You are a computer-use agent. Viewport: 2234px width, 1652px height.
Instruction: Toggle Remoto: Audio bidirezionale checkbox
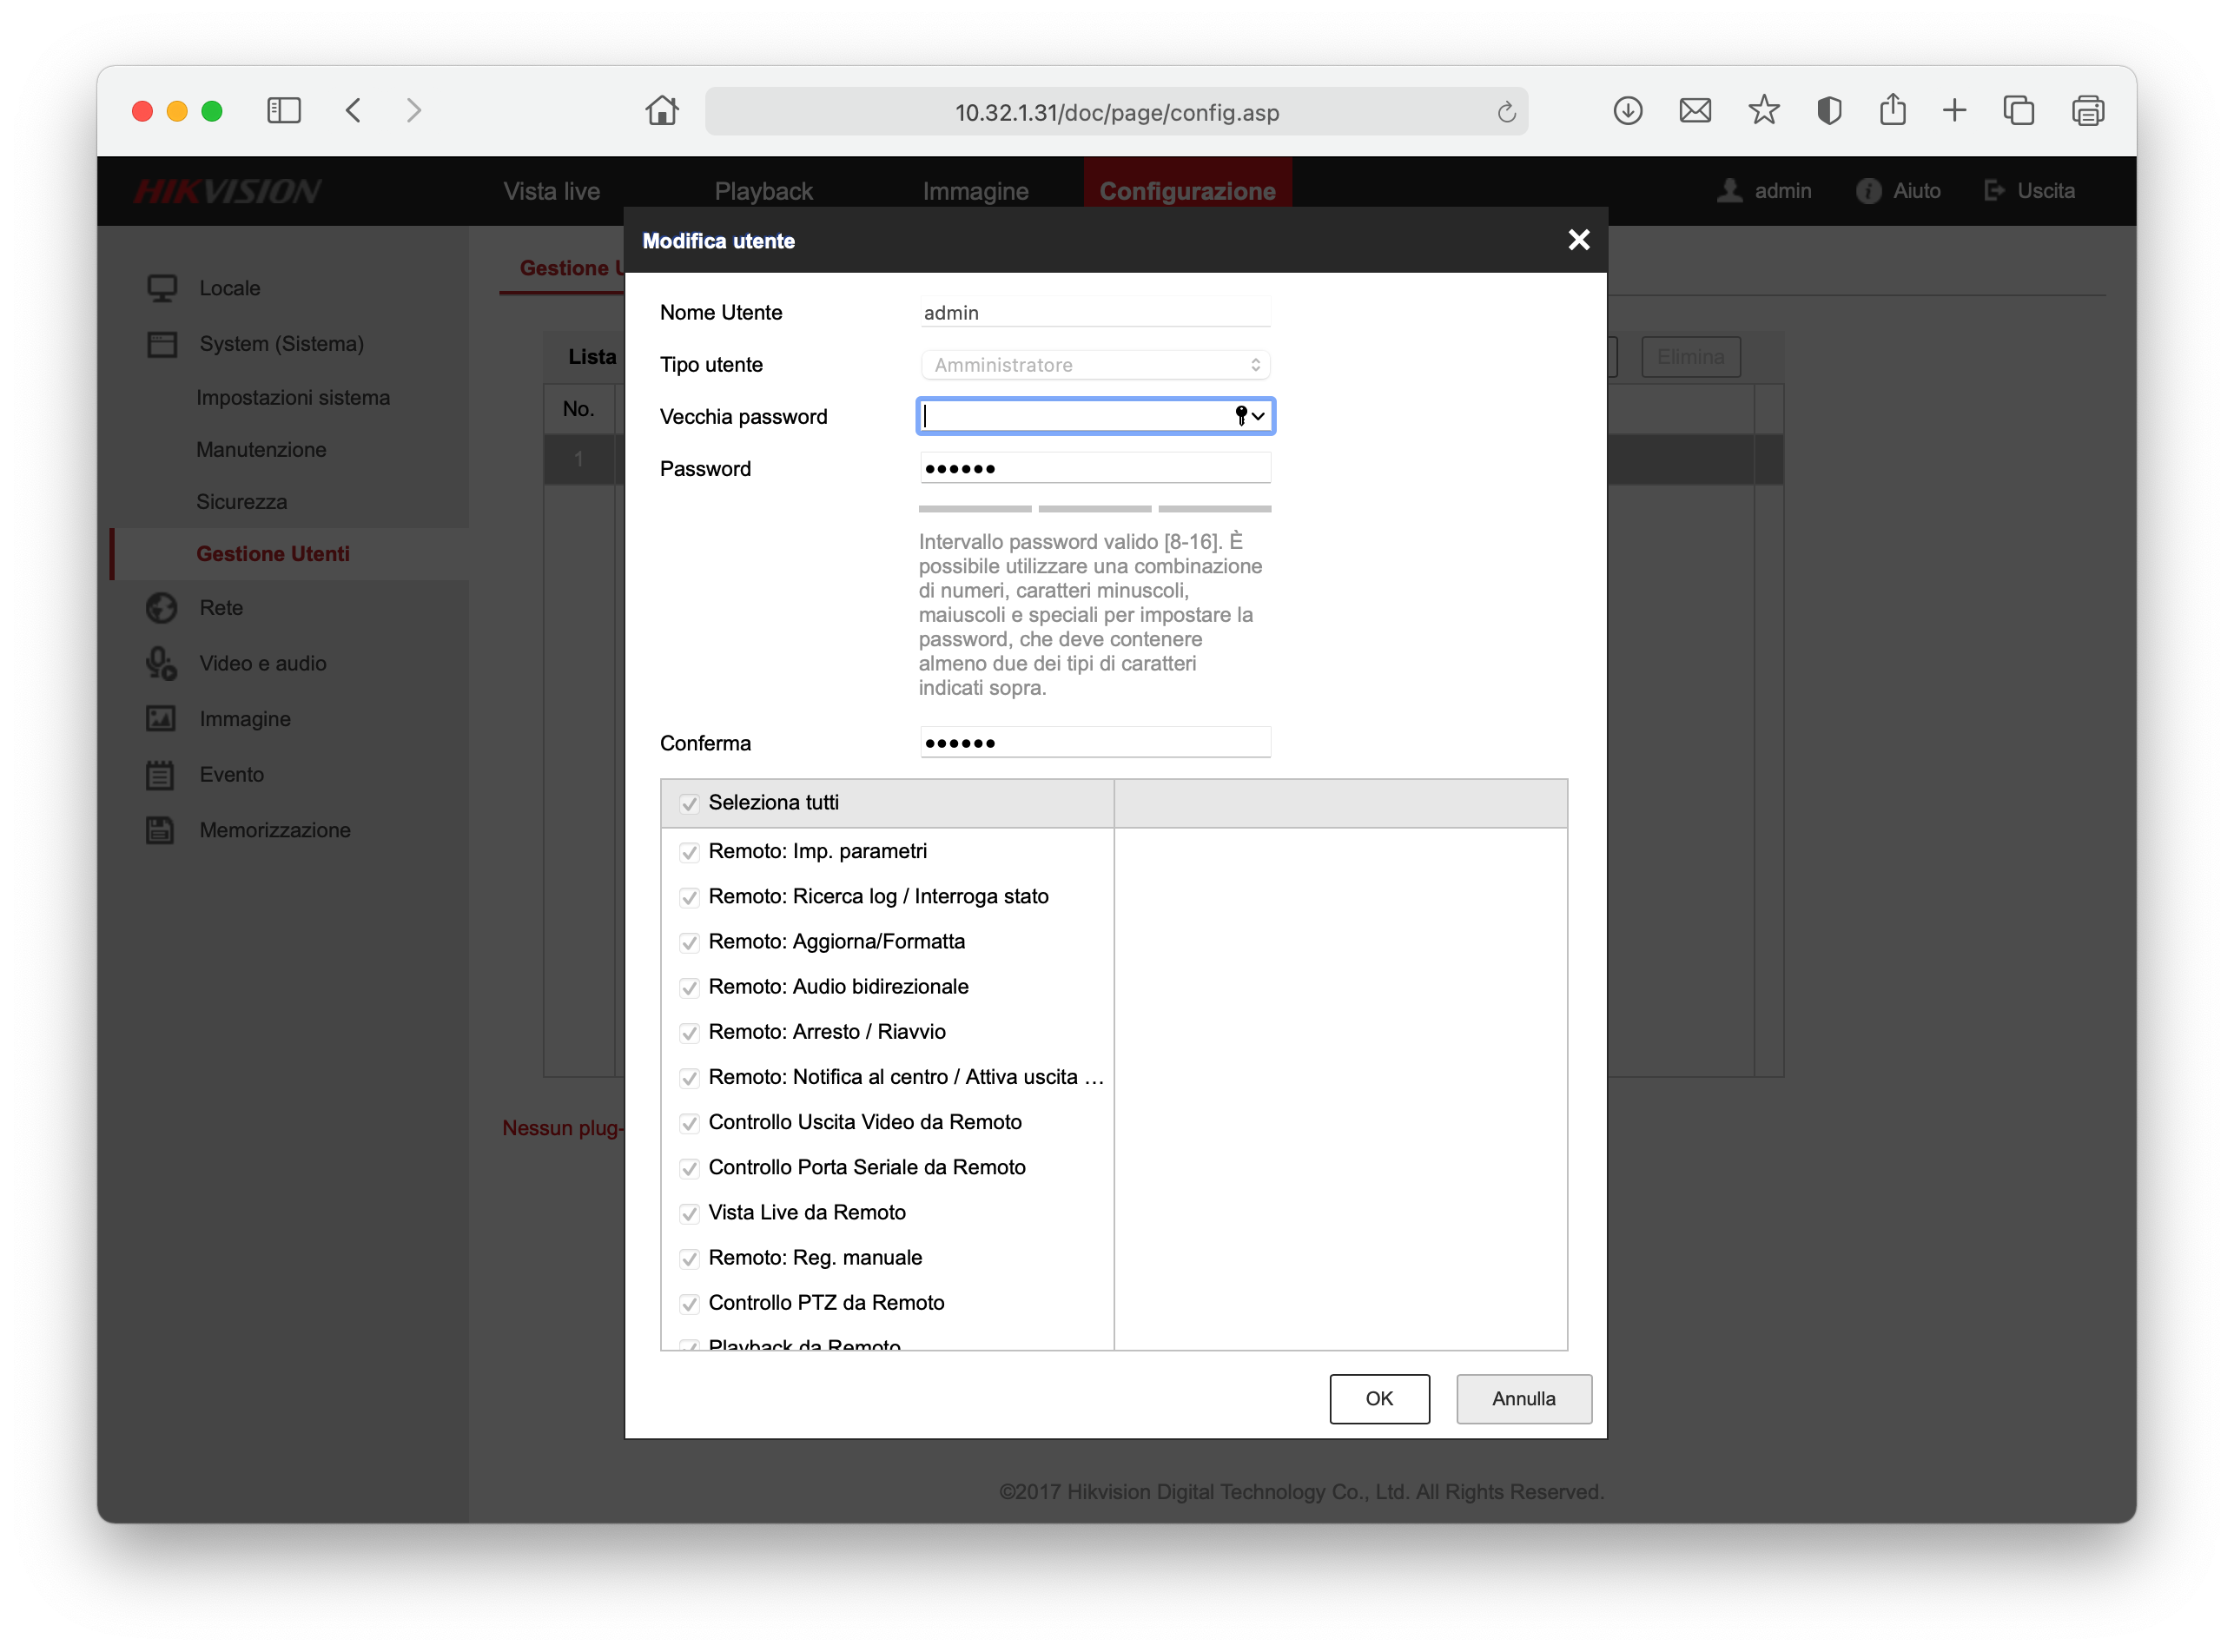689,988
